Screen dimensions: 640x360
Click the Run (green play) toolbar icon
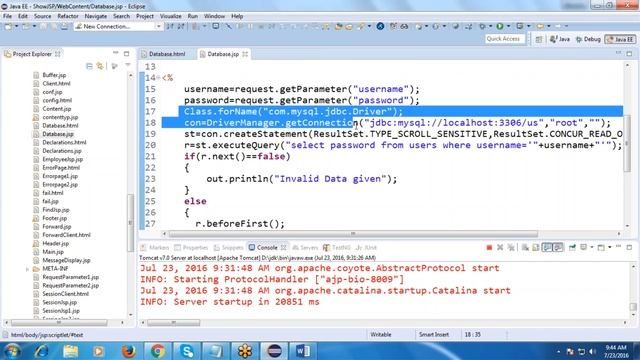(x=500, y=26)
